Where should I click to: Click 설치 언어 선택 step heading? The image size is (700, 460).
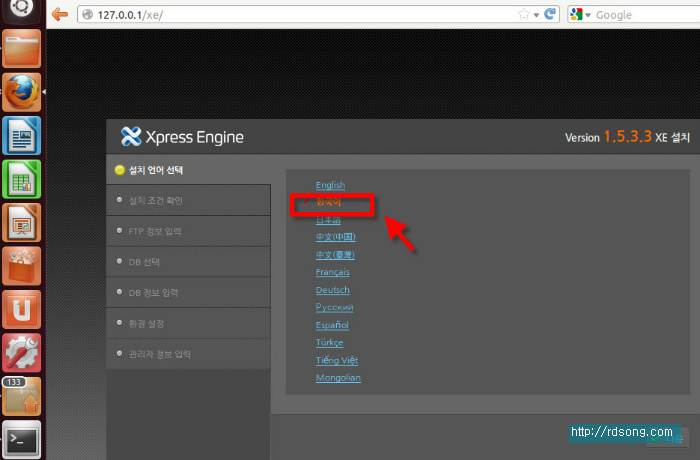pyautogui.click(x=155, y=170)
